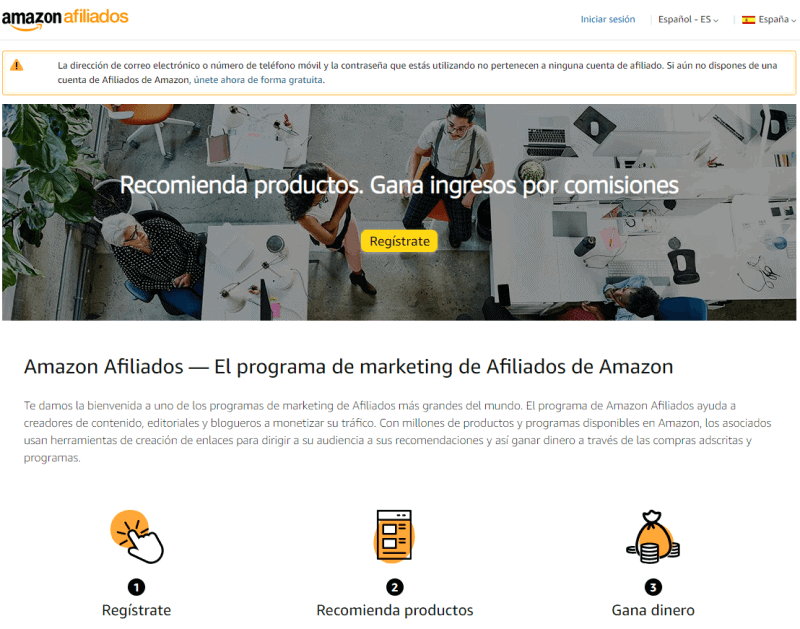Screen dimensions: 800x629
Task: Click the chevron next to Español - ES
Action: pos(716,20)
